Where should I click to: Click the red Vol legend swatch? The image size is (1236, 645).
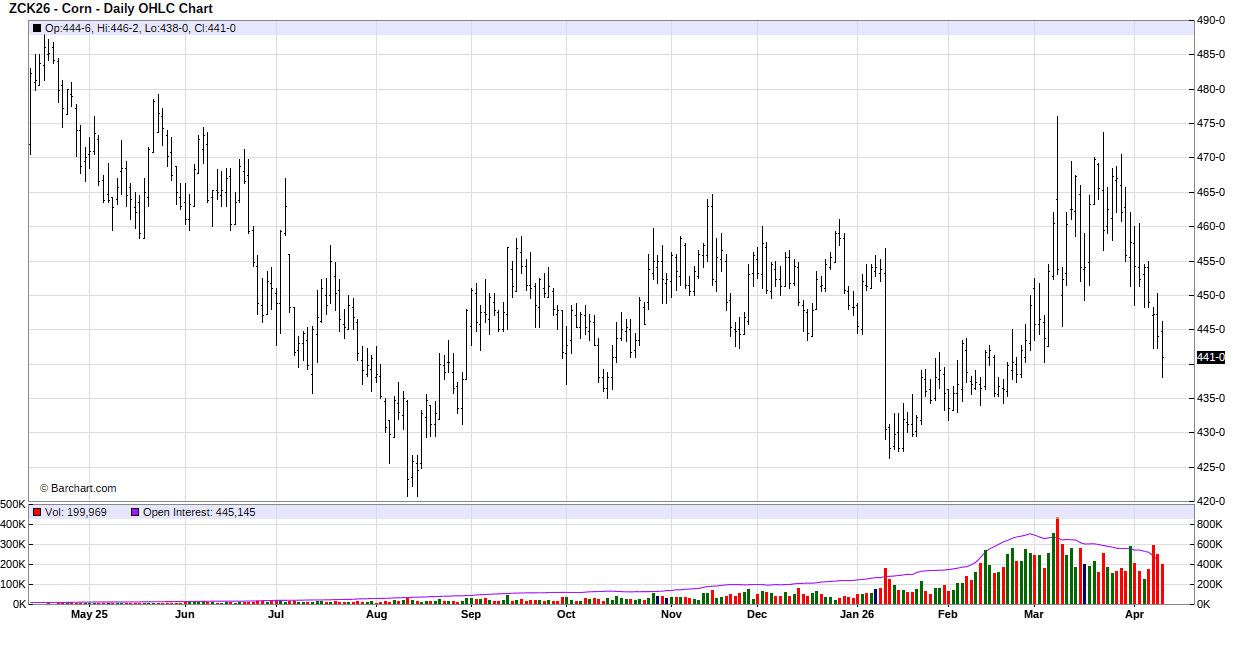click(37, 512)
